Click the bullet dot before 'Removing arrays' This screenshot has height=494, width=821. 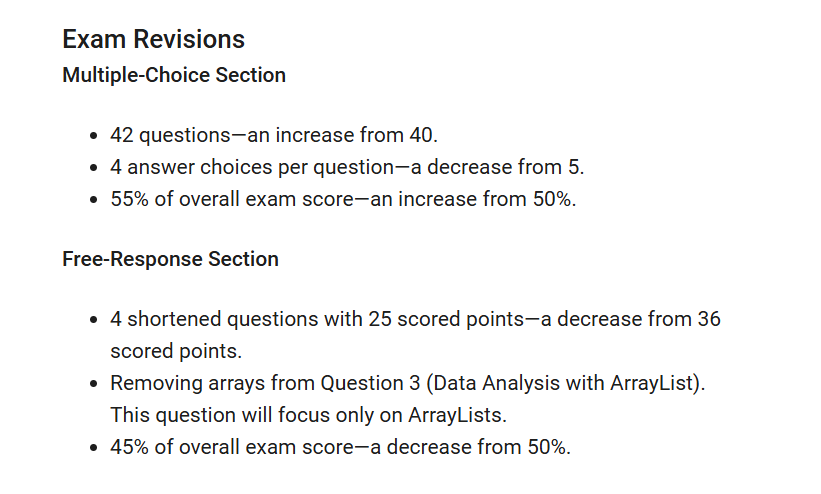[x=93, y=383]
